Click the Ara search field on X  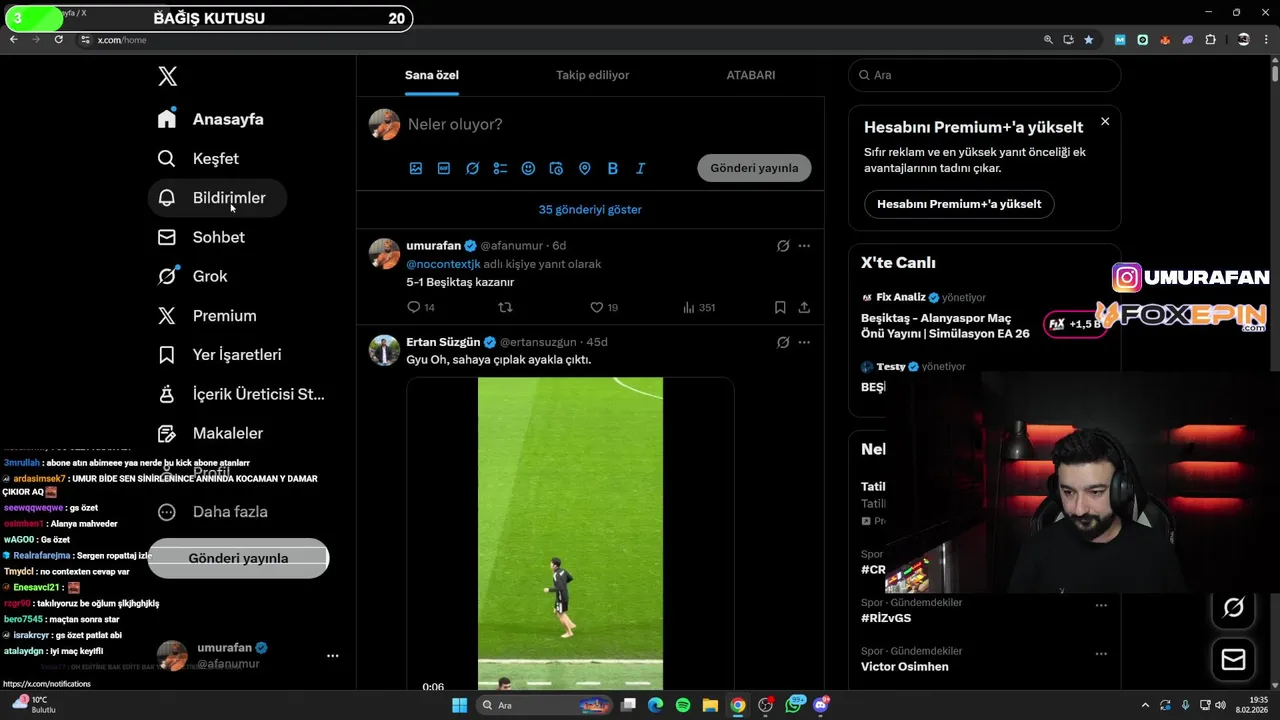pyautogui.click(x=984, y=75)
